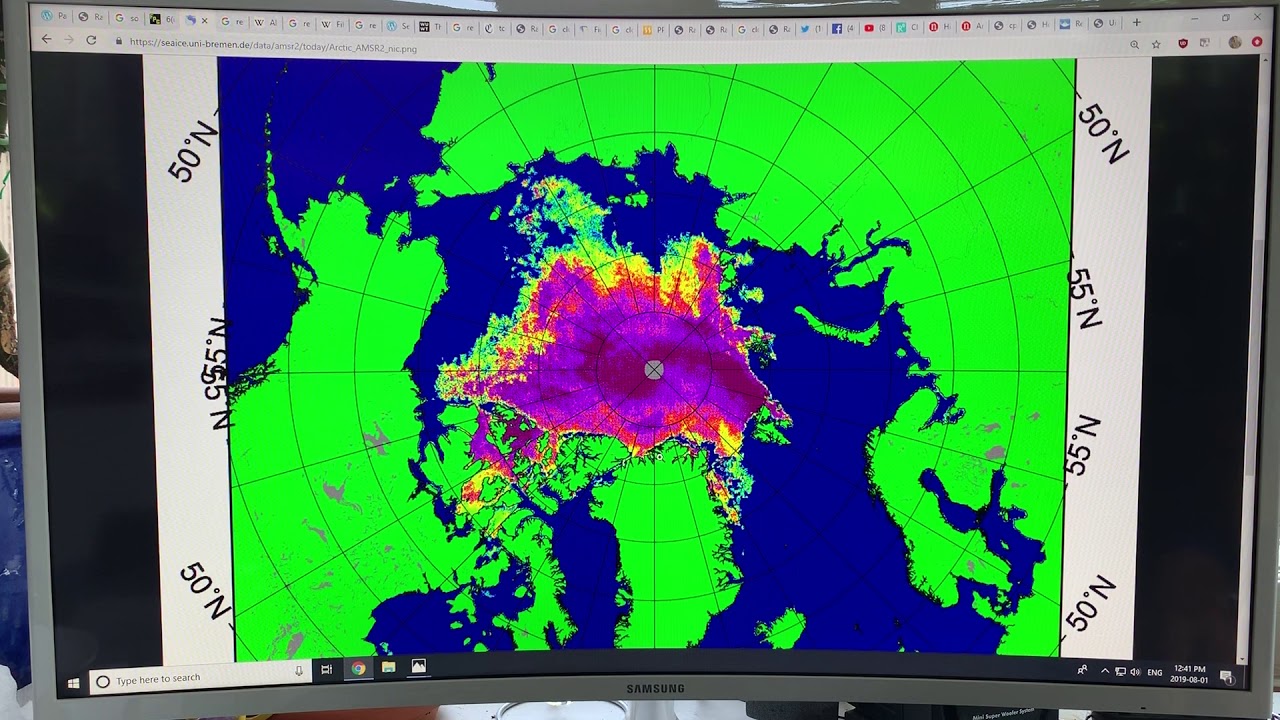Open a new browser tab

(1136, 22)
